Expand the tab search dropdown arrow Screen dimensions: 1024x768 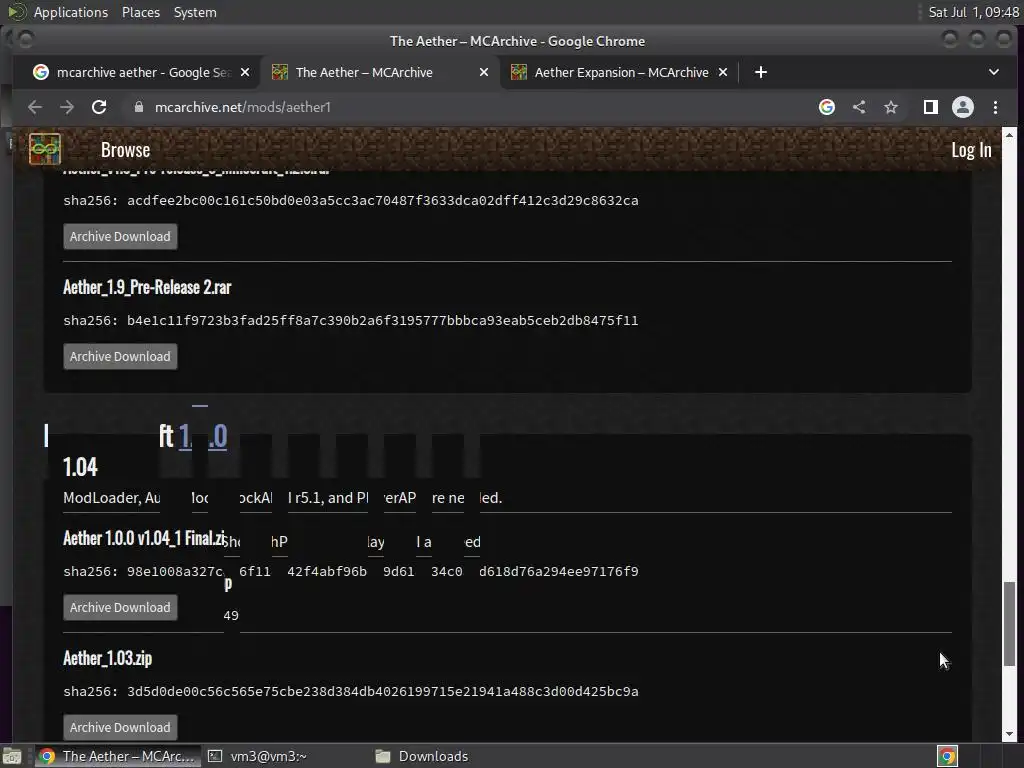point(993,72)
